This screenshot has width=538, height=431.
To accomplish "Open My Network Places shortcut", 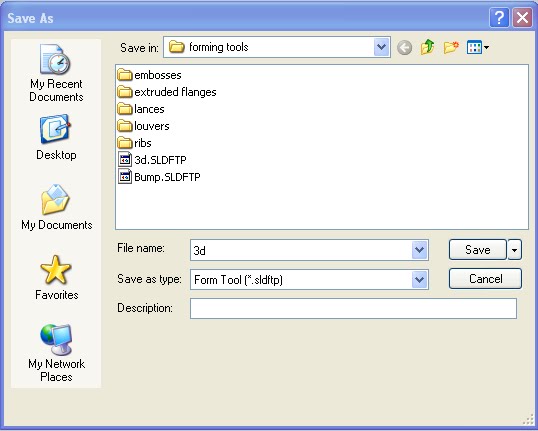I will tap(56, 353).
